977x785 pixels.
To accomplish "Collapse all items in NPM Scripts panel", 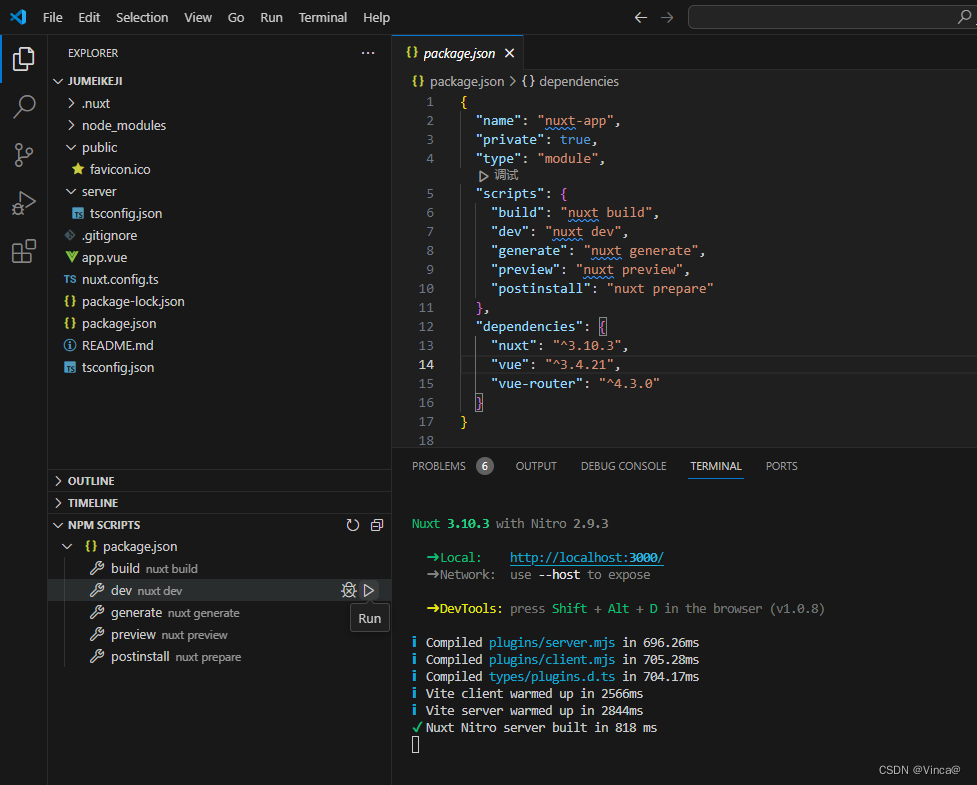I will click(x=376, y=524).
